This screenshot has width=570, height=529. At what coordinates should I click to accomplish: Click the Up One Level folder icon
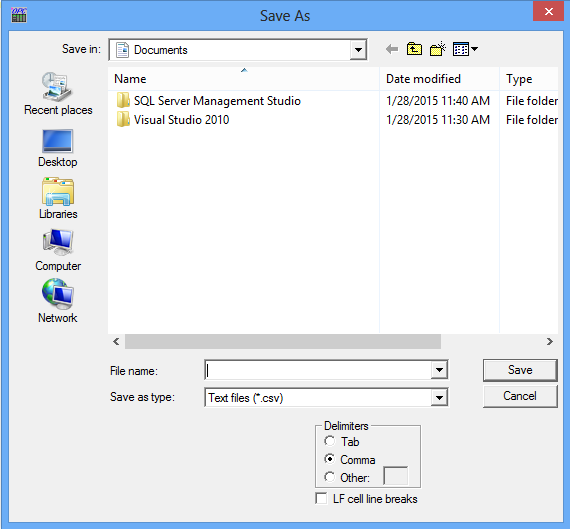coord(414,49)
